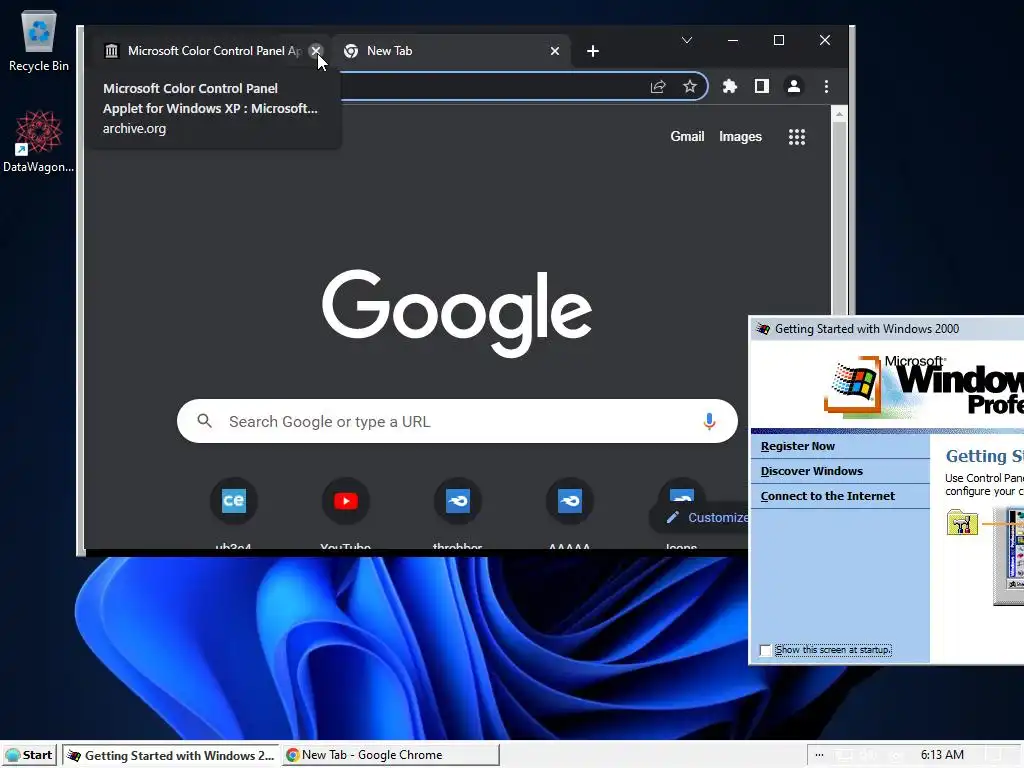Viewport: 1024px width, 768px height.
Task: Open a new Chrome tab with plus button
Action: (592, 51)
